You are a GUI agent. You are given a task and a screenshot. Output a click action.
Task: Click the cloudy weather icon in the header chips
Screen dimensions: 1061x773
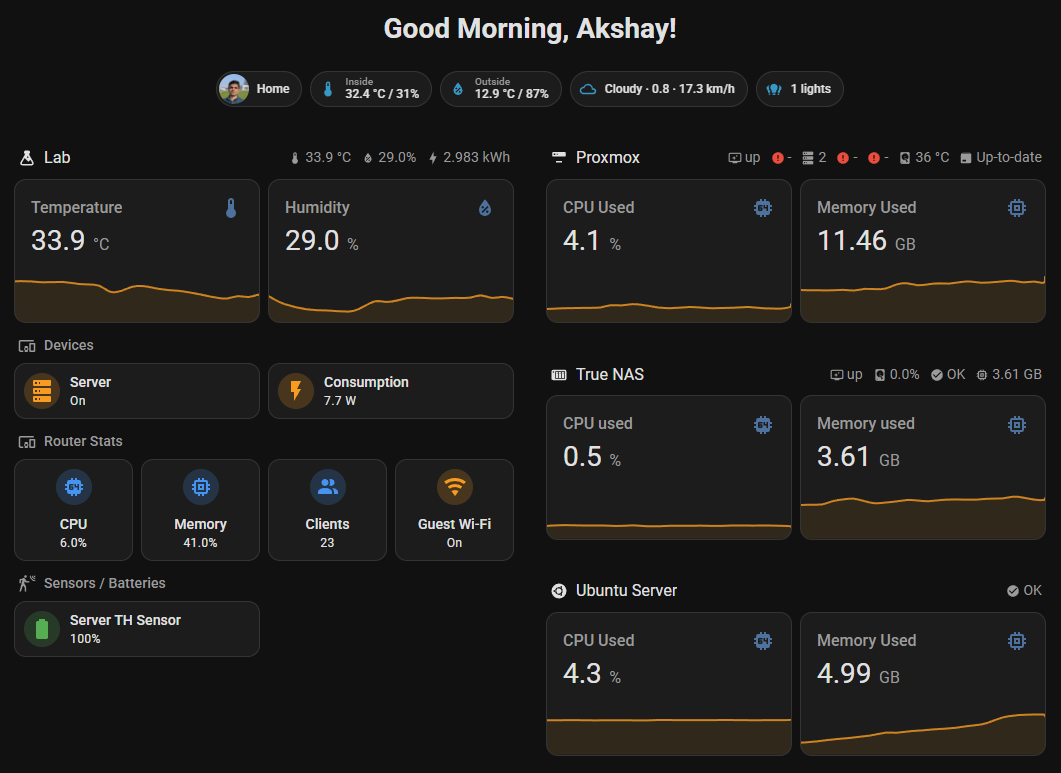588,88
